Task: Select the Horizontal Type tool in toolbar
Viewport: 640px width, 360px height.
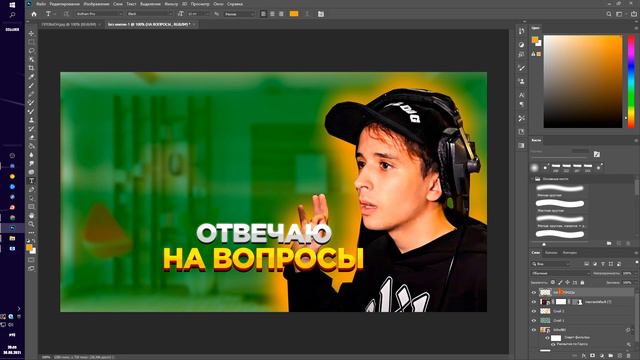Action: tap(31, 181)
